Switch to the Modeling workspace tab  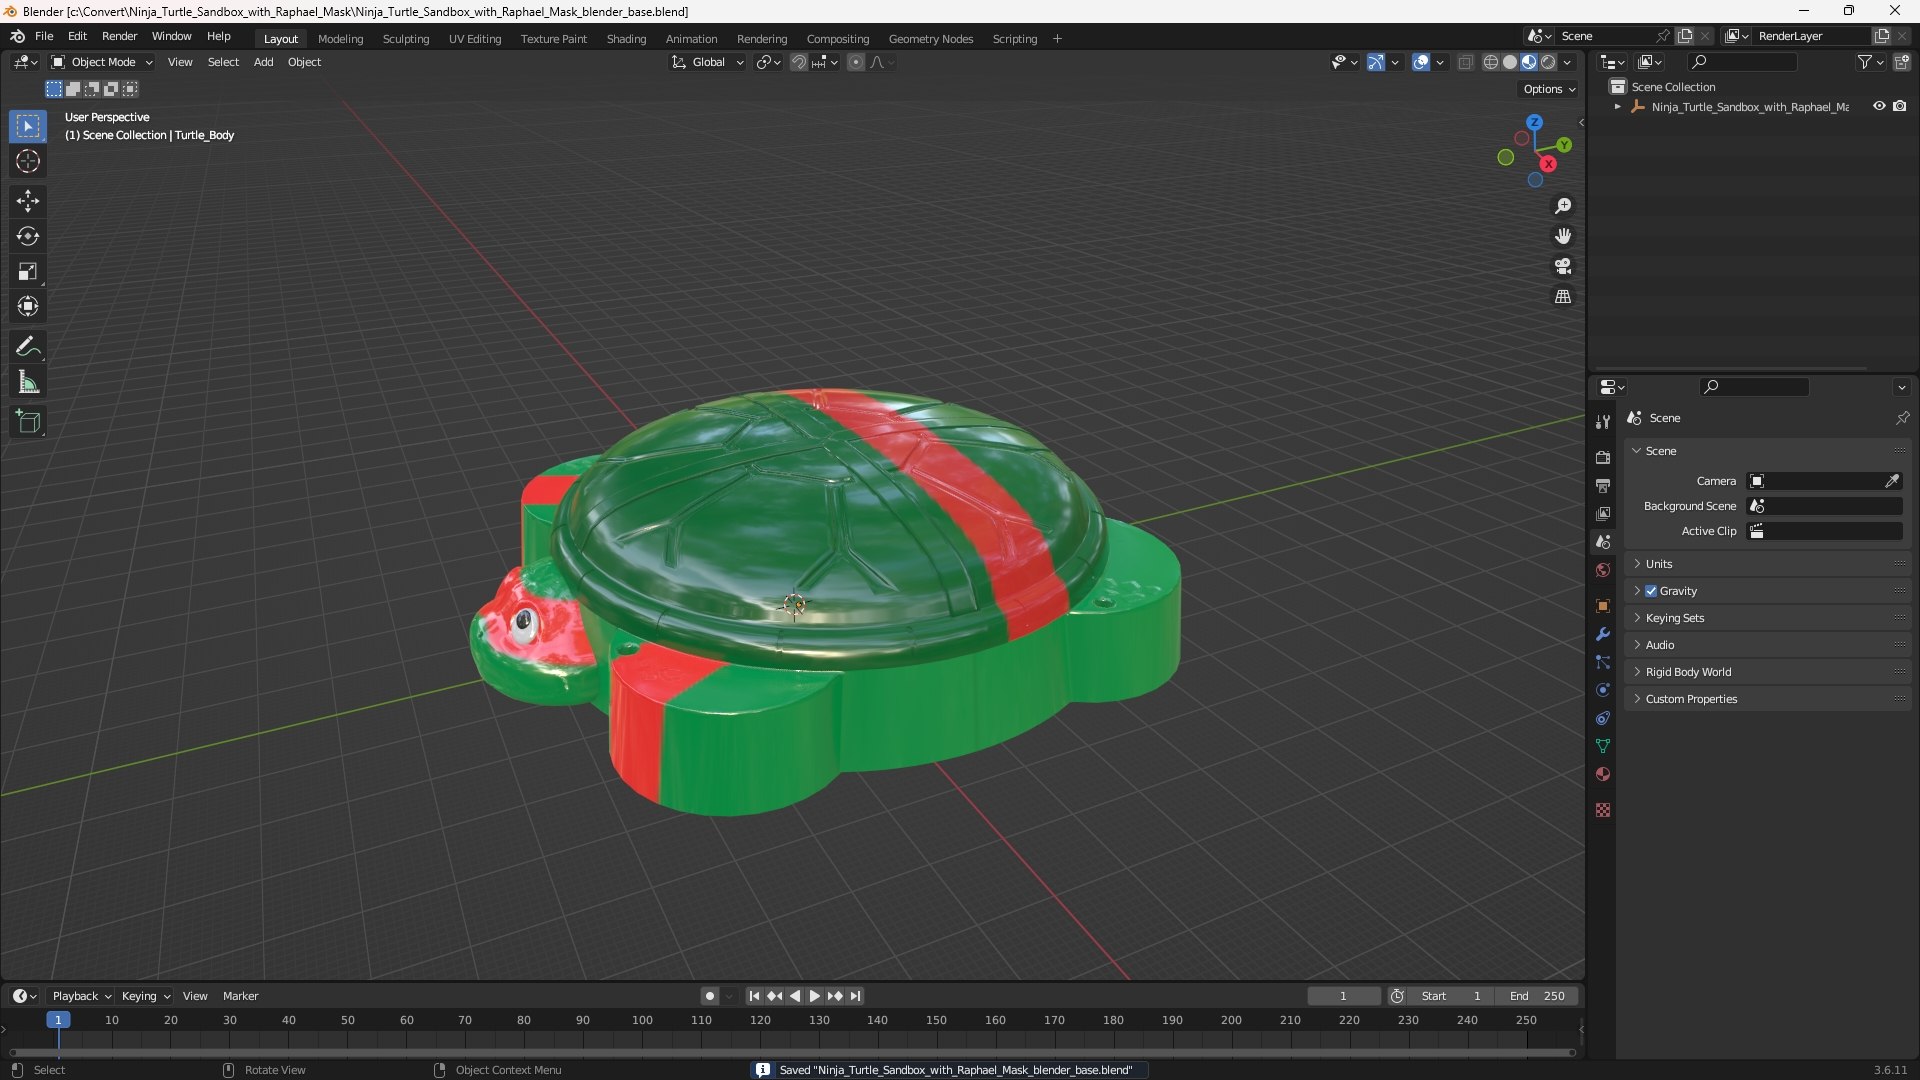click(340, 39)
